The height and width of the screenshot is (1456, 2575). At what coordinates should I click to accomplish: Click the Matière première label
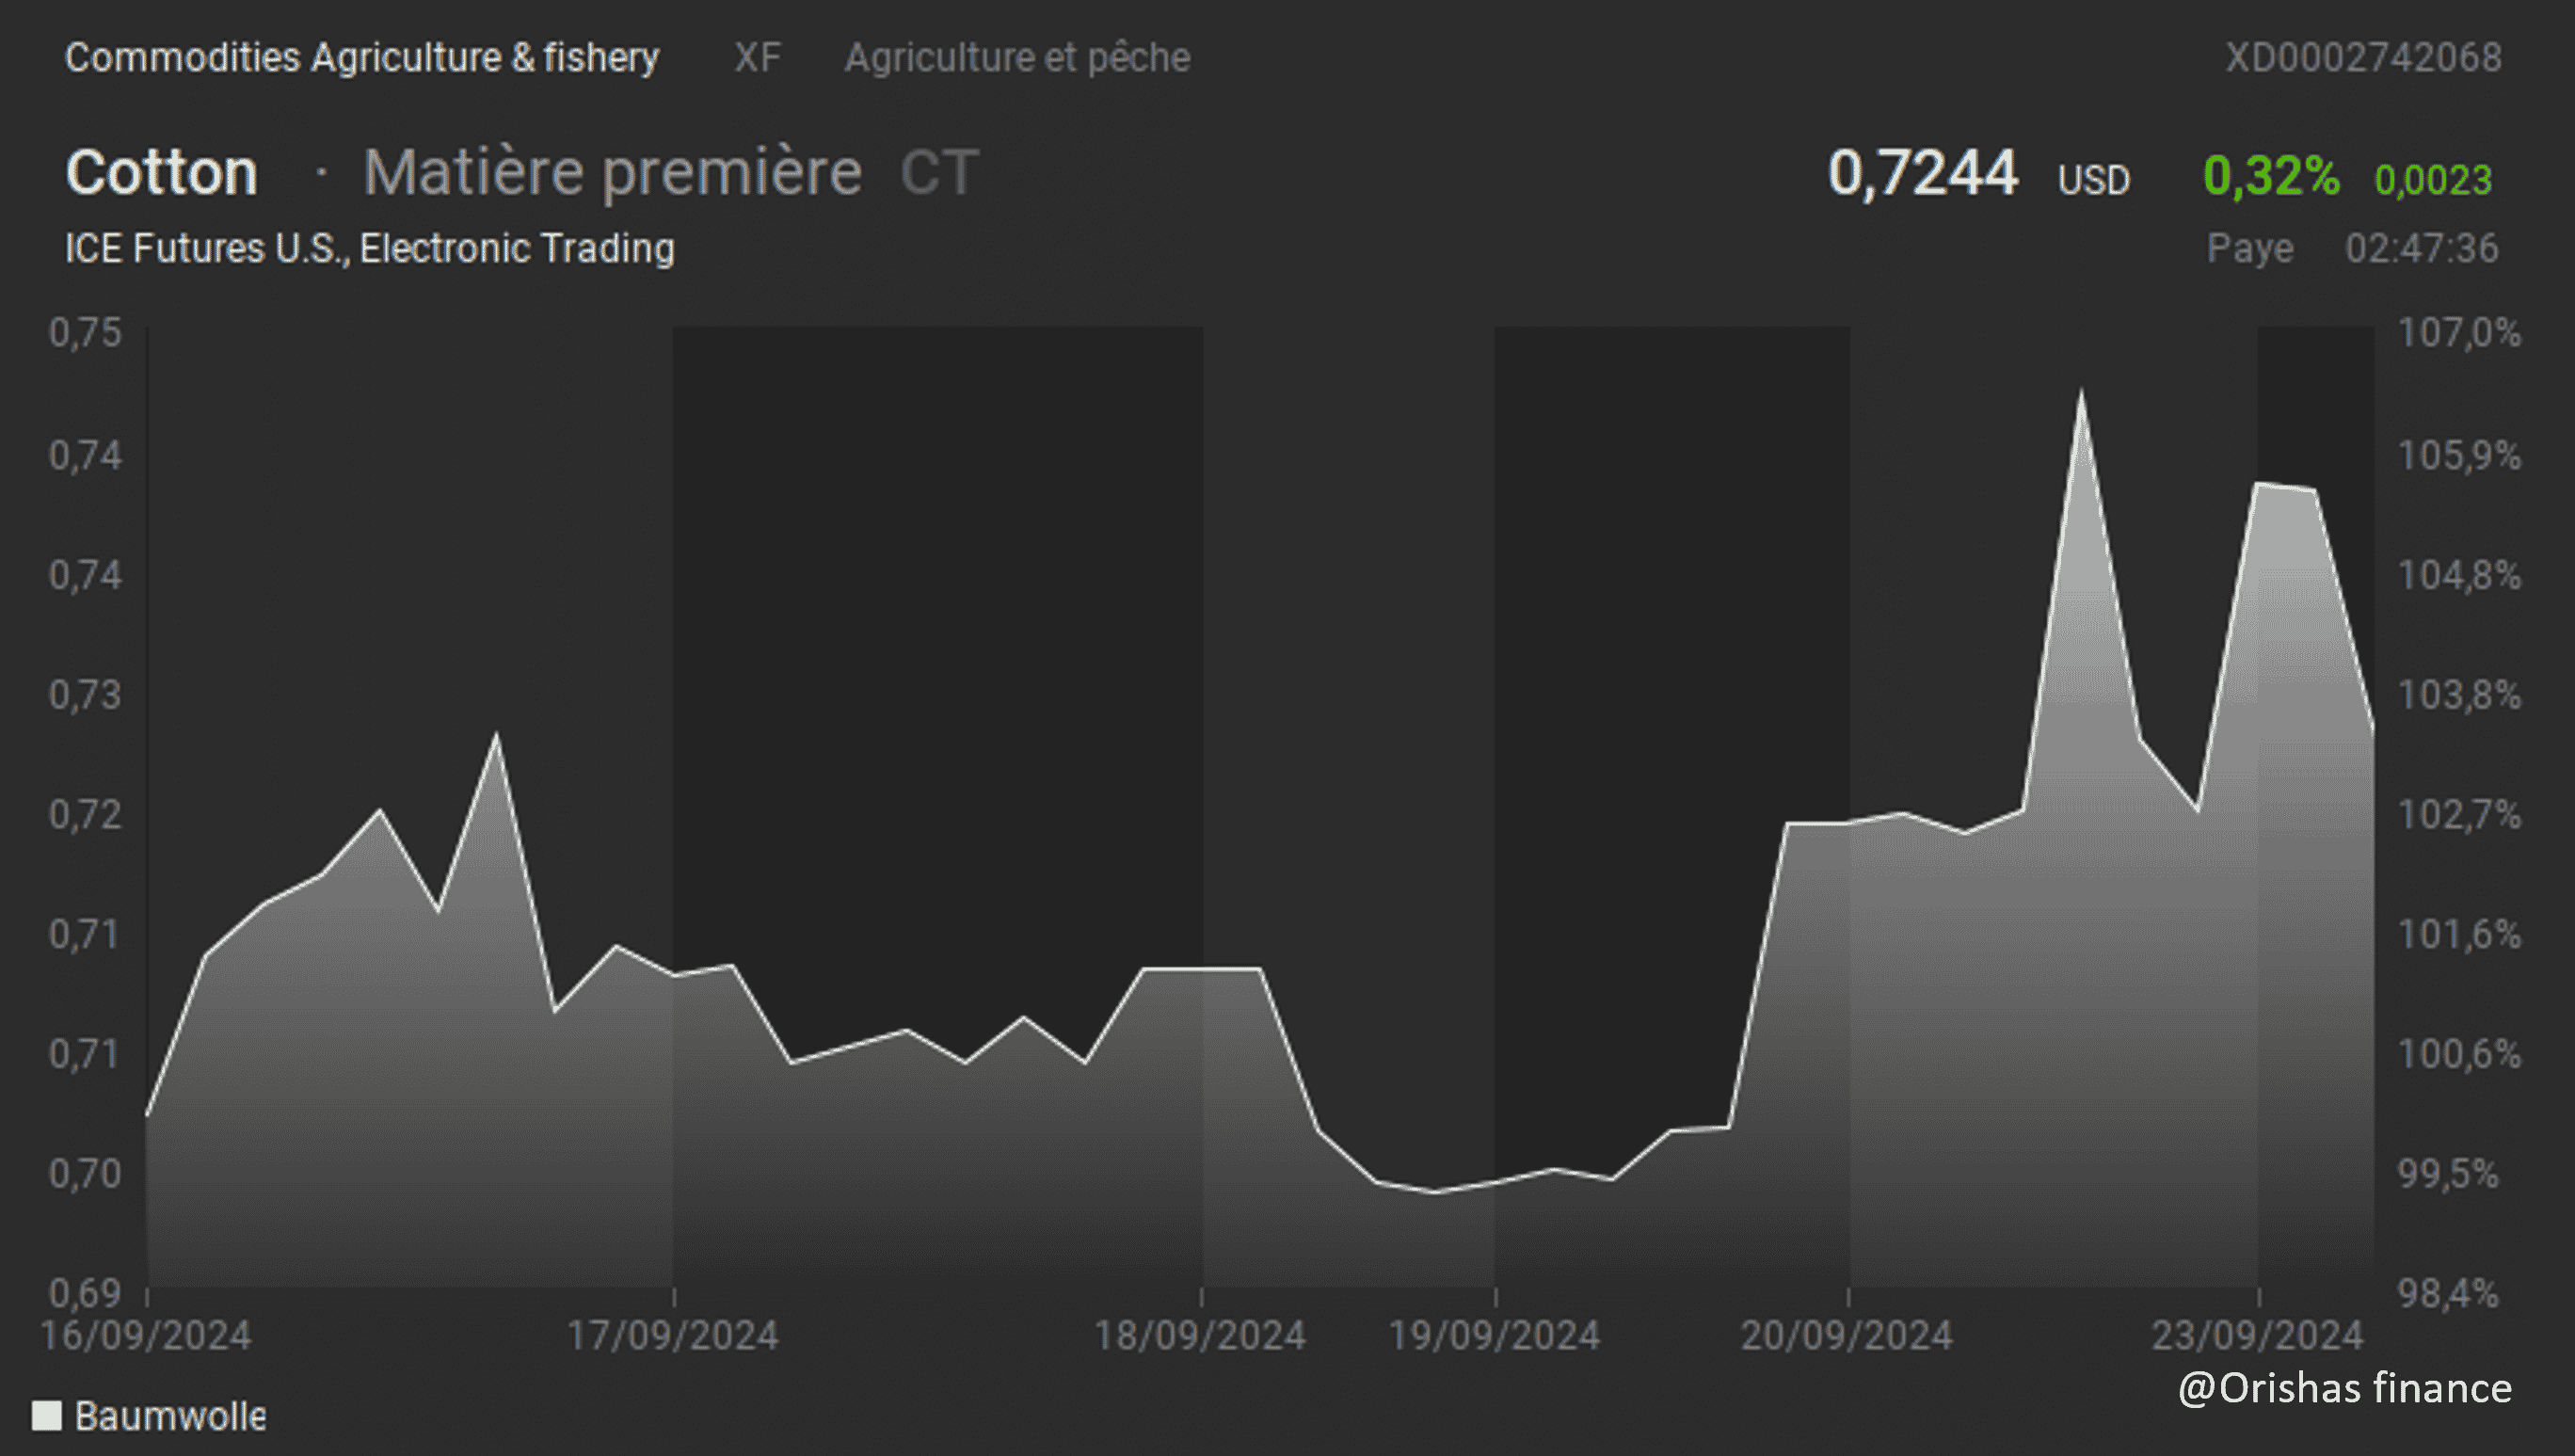coord(613,173)
